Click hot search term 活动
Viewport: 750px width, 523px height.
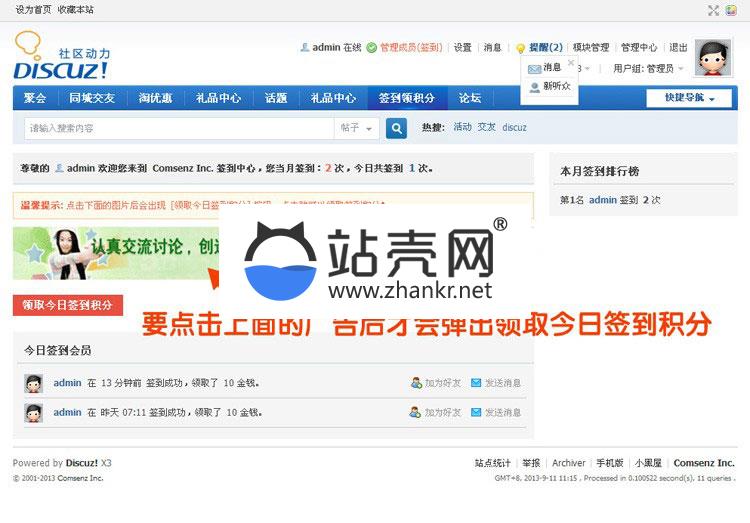[463, 127]
